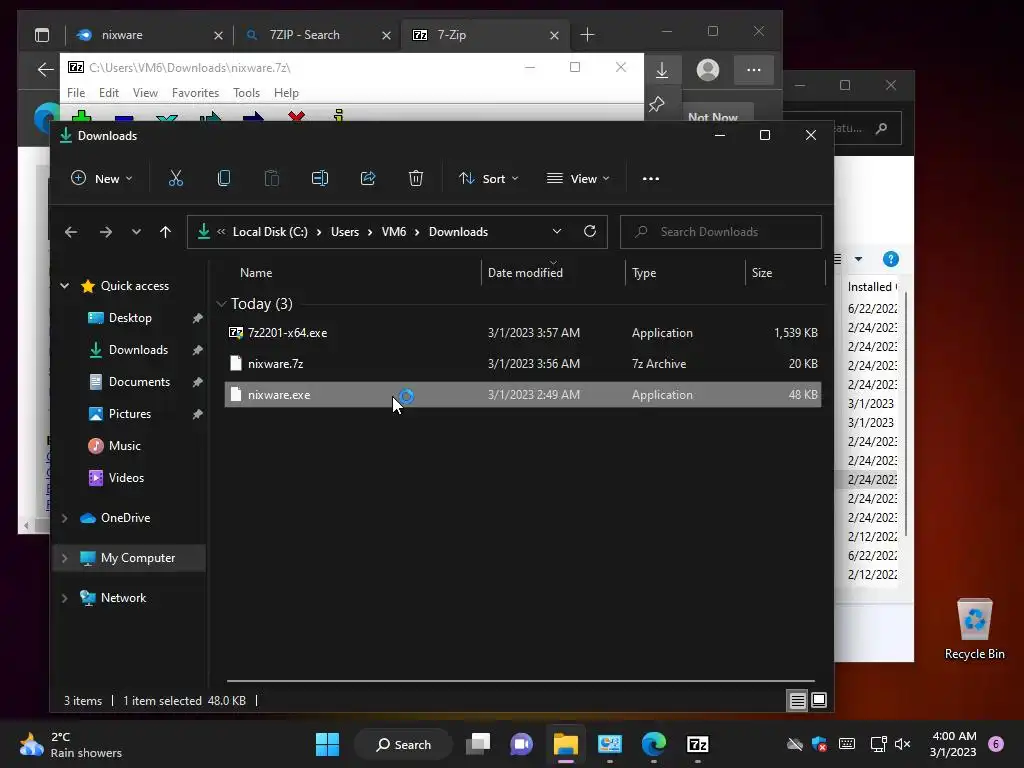The image size is (1024, 768).
Task: Select 7z2201-x64.exe file
Action: 522,332
